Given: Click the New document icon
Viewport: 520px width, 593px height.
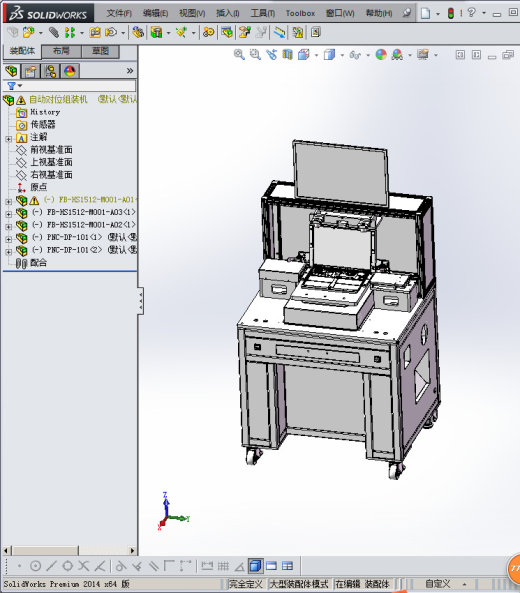Looking at the screenshot, I should (x=426, y=13).
